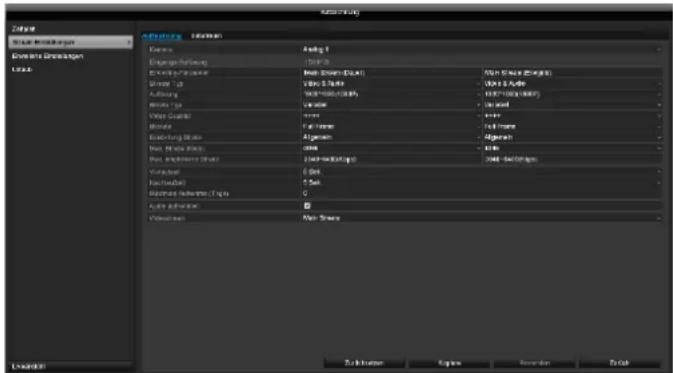Click the automatic-deletion days field showing 0
The height and width of the screenshot is (373, 673).
pos(481,194)
